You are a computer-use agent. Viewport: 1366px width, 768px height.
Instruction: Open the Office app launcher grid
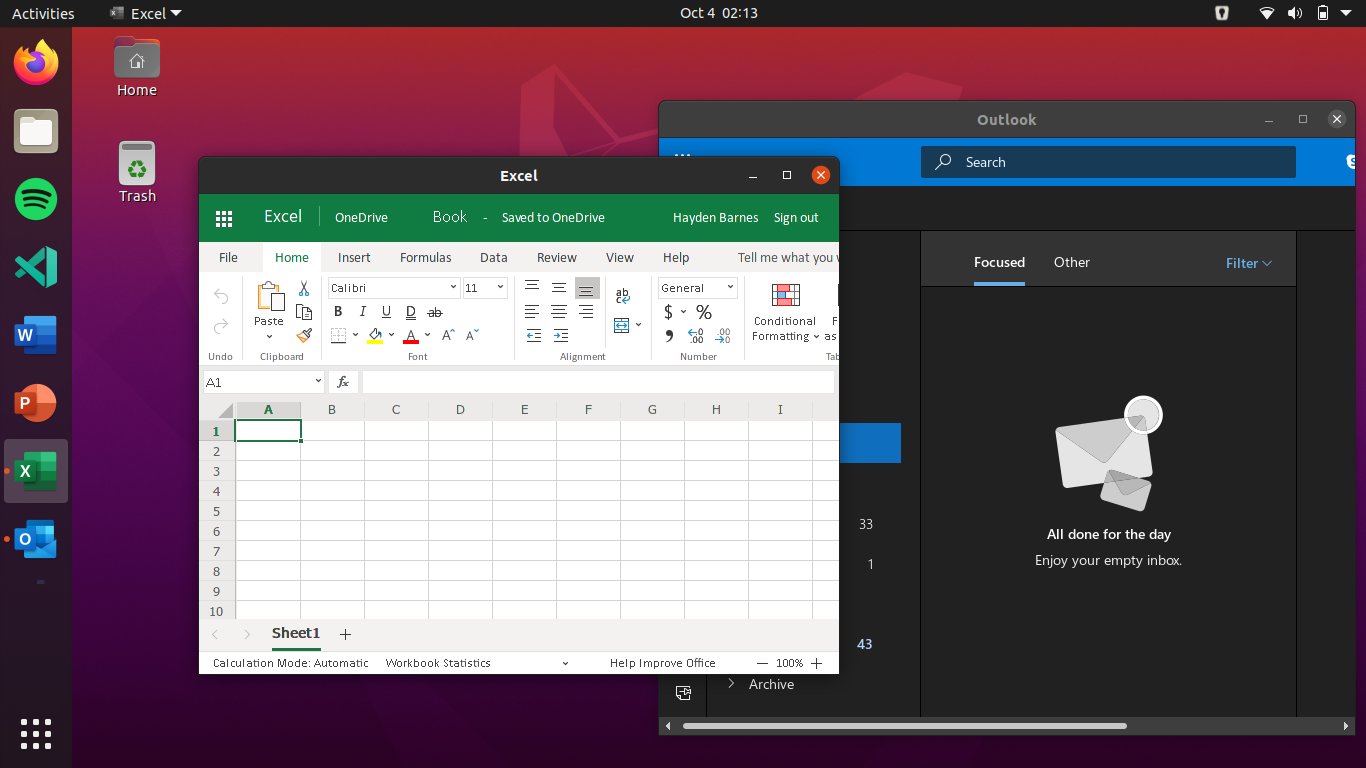[224, 218]
